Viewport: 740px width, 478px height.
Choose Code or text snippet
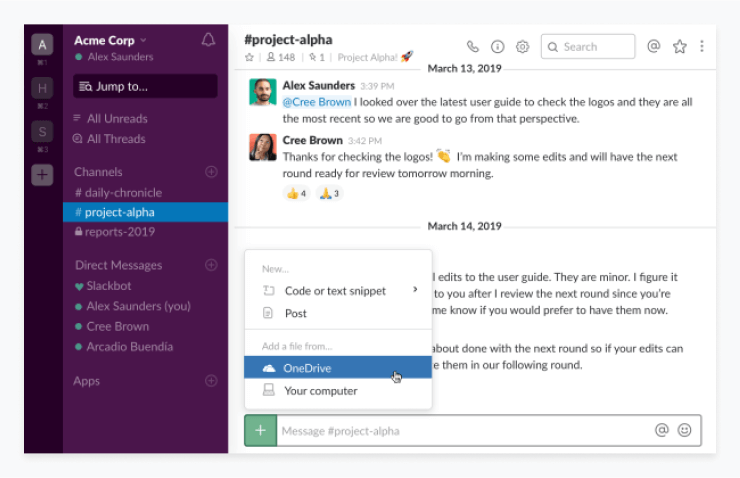coord(338,291)
